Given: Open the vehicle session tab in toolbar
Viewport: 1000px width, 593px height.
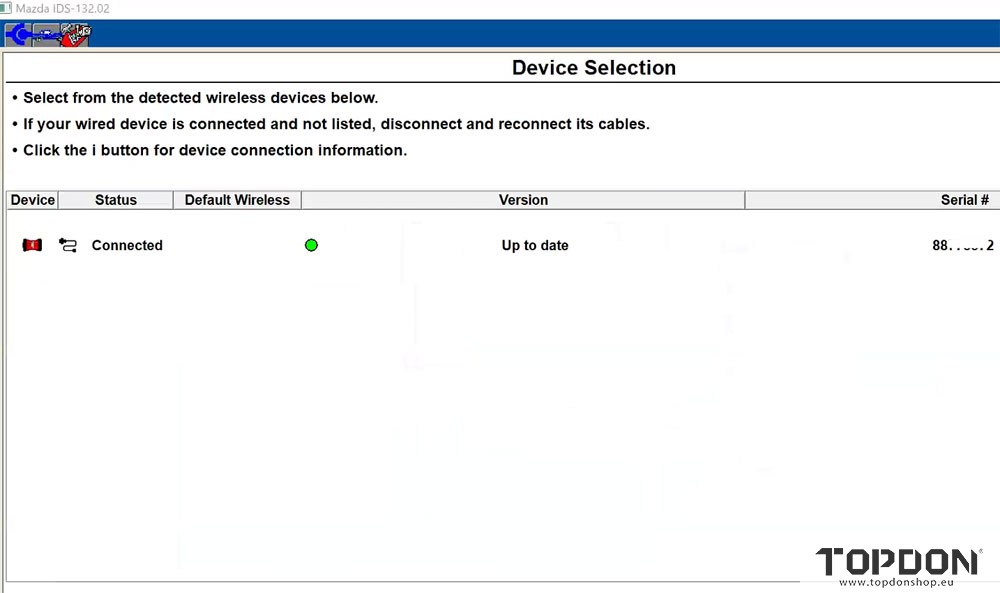Looking at the screenshot, I should coord(46,34).
